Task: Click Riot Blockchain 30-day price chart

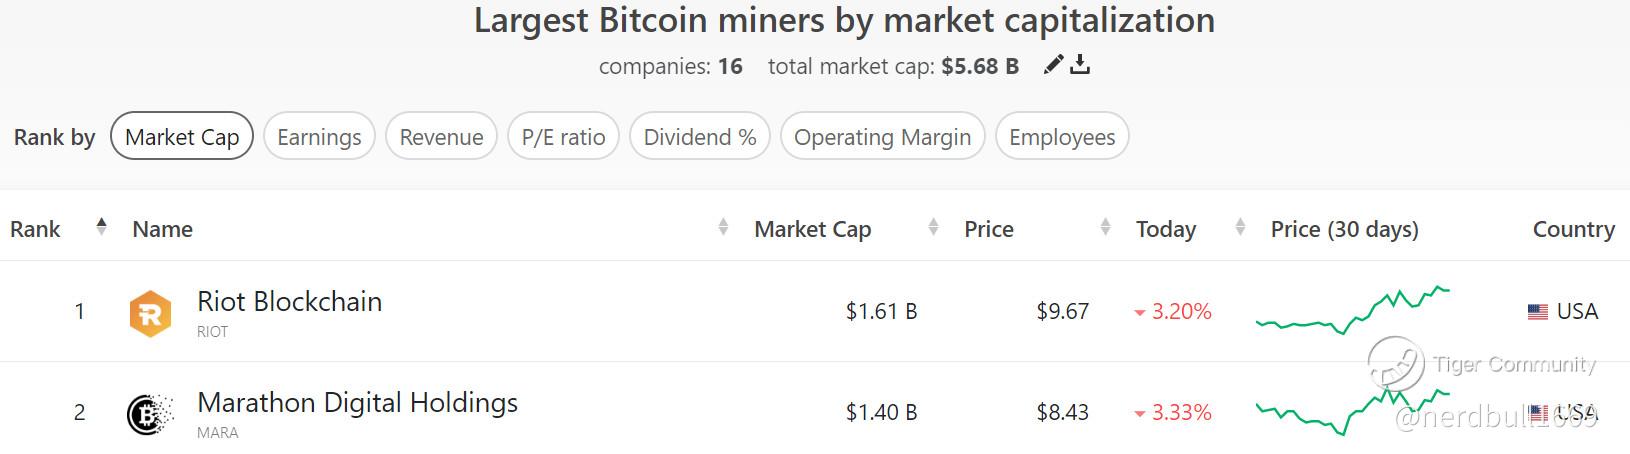Action: point(1352,309)
